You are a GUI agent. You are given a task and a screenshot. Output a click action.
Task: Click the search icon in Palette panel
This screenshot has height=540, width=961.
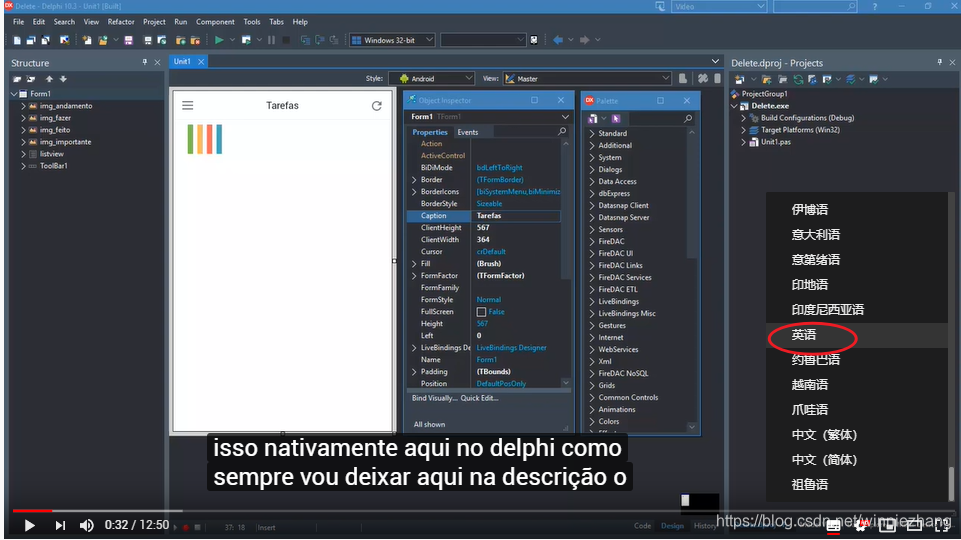(688, 118)
